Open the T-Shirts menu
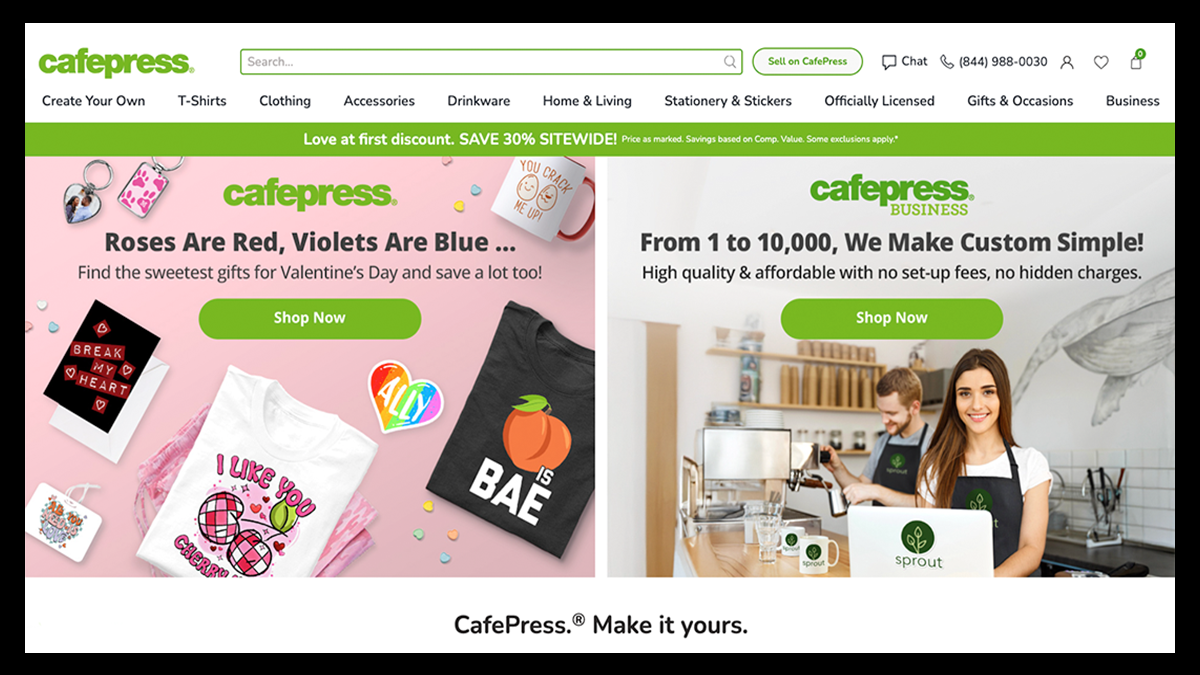1200x675 pixels. tap(202, 101)
